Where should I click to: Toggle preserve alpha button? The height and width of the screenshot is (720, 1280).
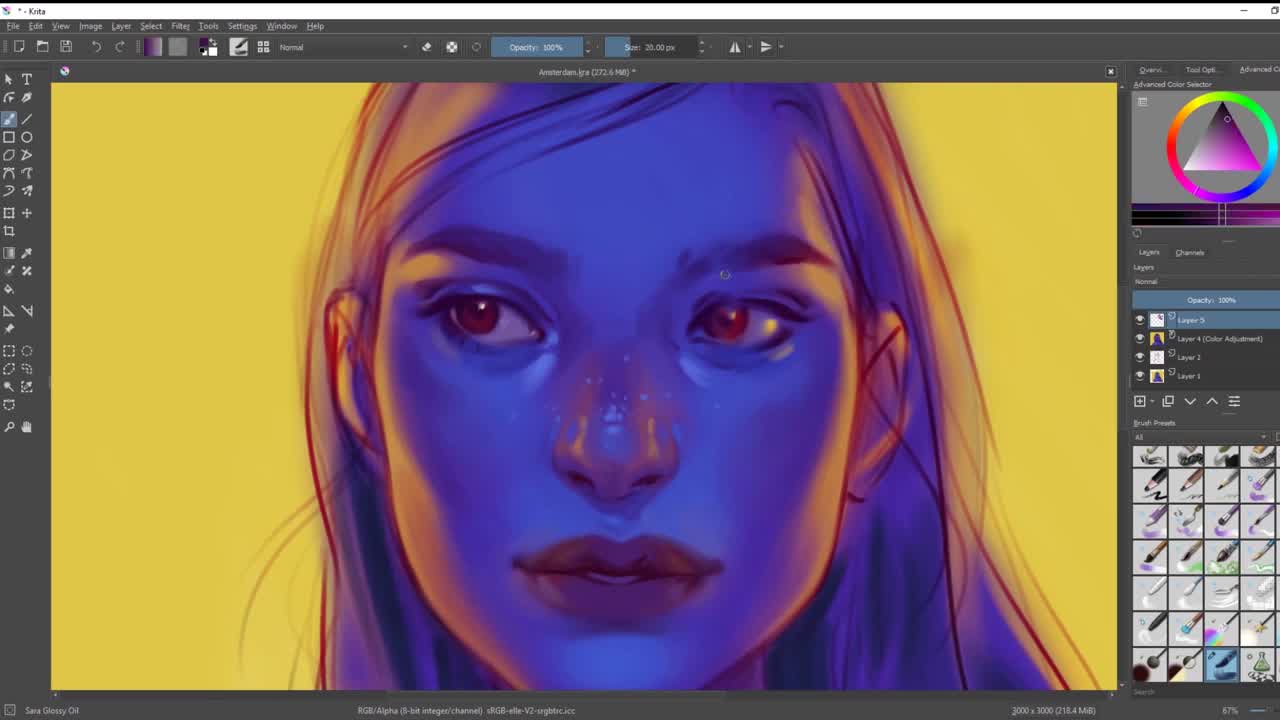(452, 47)
